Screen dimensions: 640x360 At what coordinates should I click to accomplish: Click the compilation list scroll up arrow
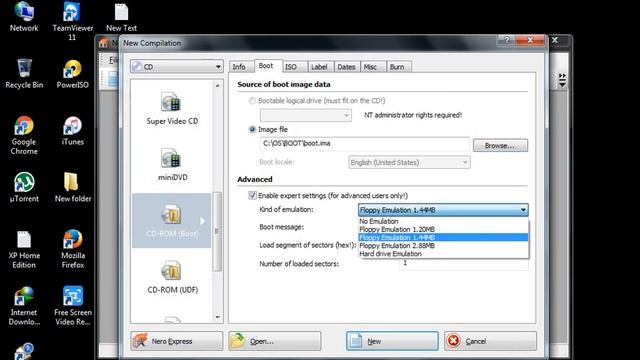click(x=218, y=85)
